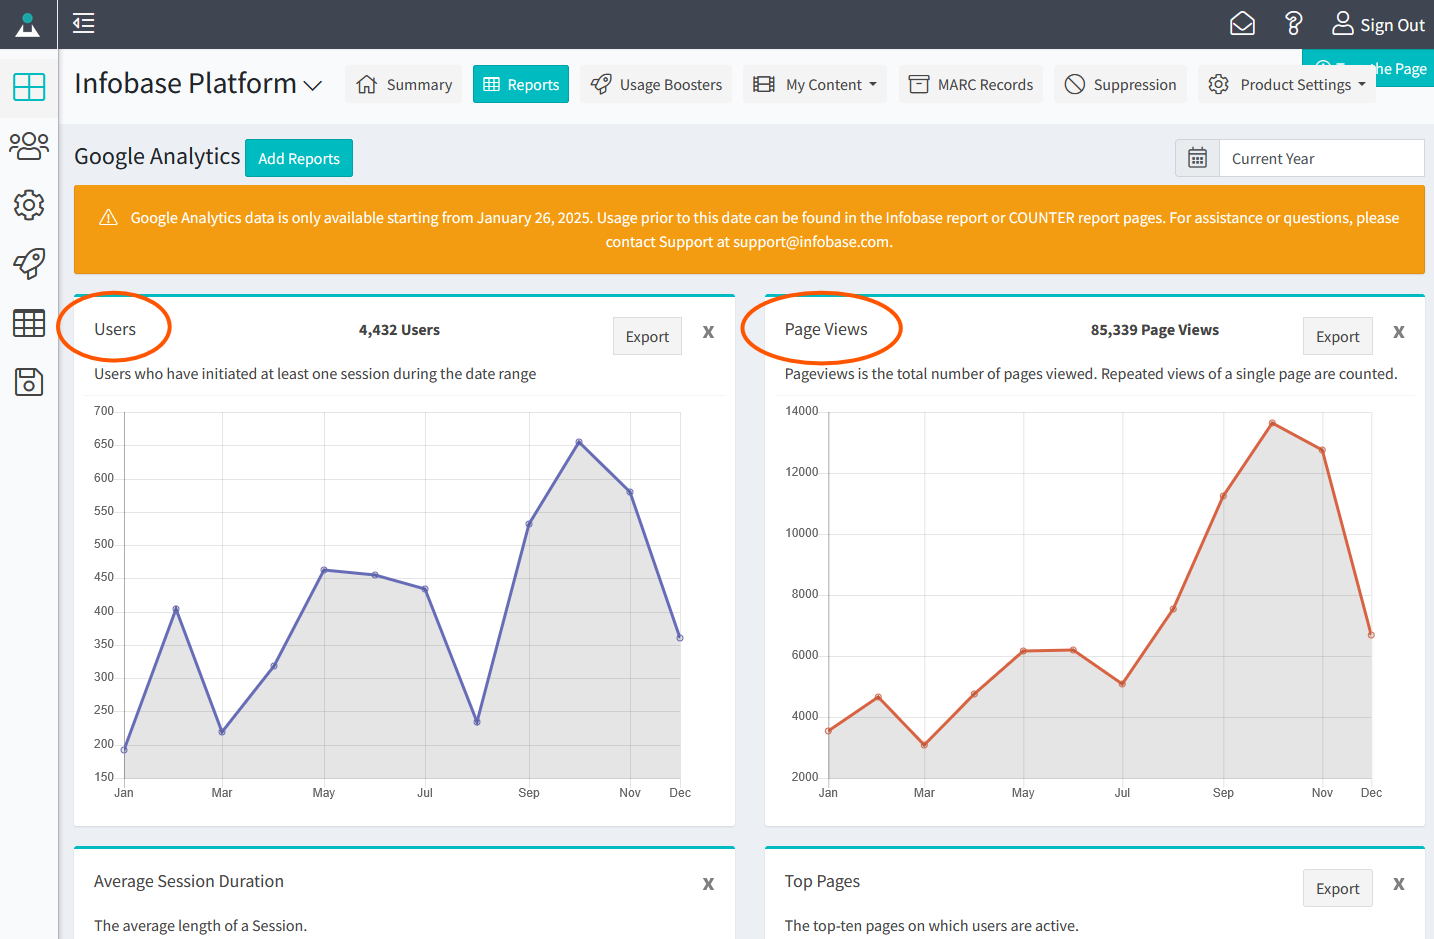This screenshot has height=939, width=1434.
Task: Export the Page Views chart
Action: click(1337, 335)
